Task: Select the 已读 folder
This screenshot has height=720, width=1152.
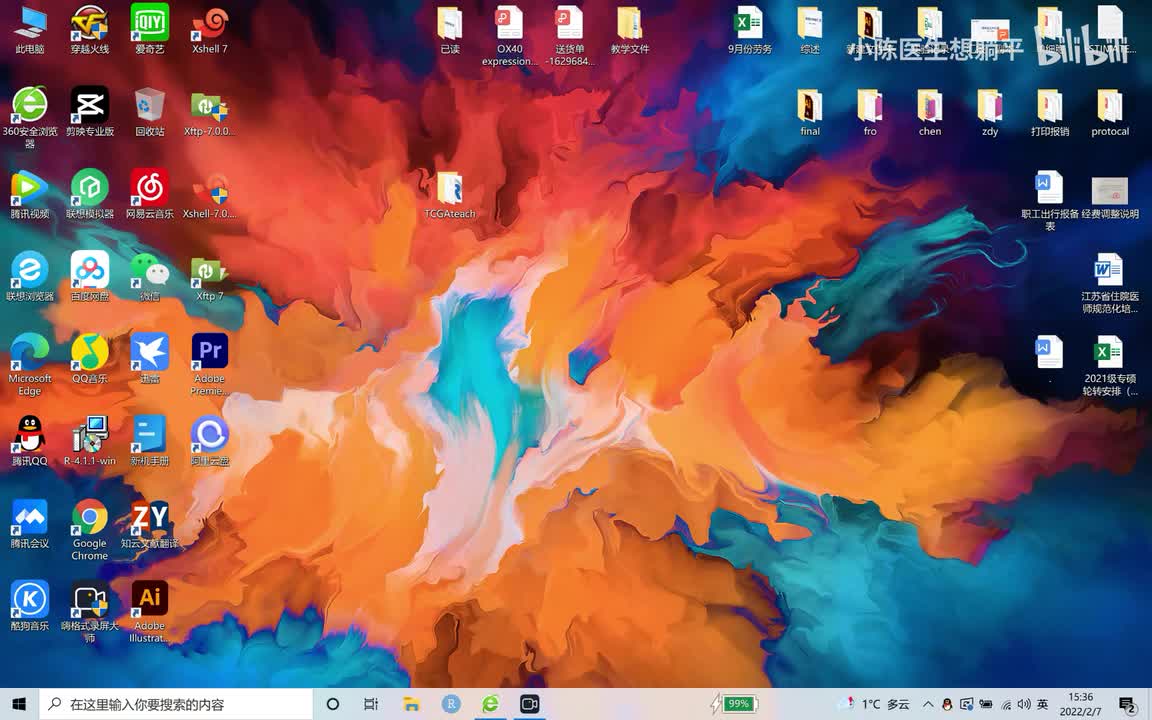Action: (450, 29)
